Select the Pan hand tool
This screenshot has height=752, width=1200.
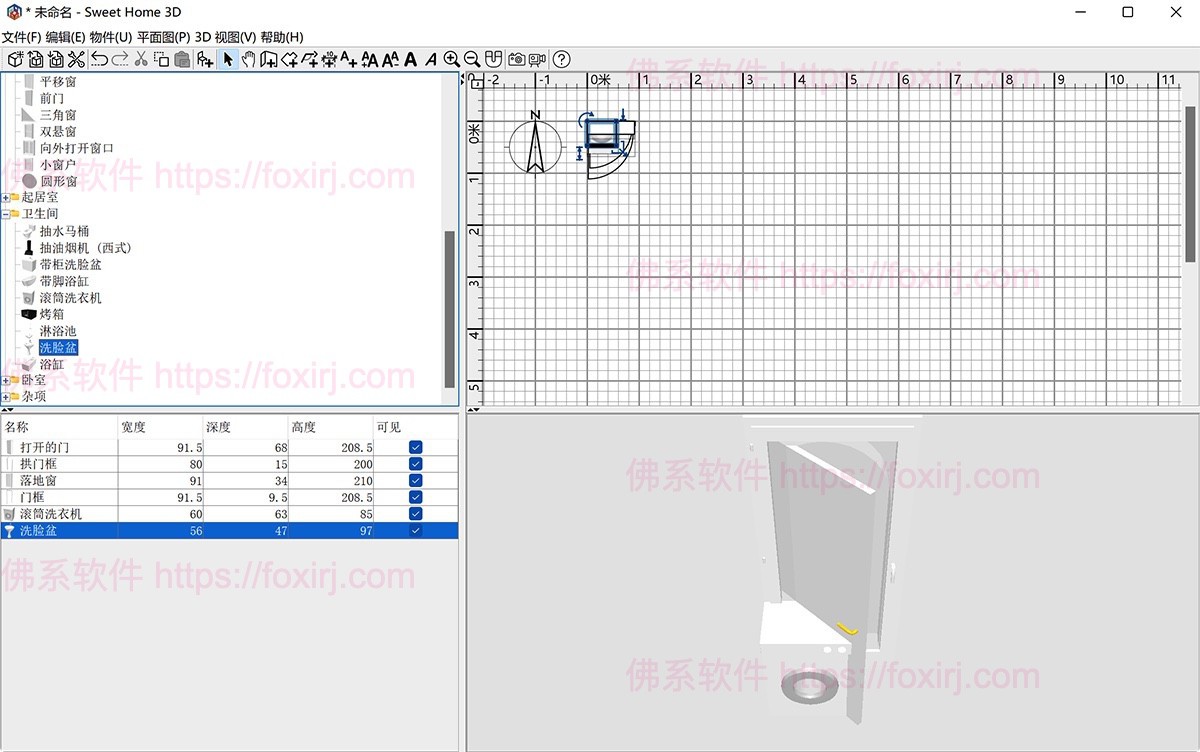[248, 60]
